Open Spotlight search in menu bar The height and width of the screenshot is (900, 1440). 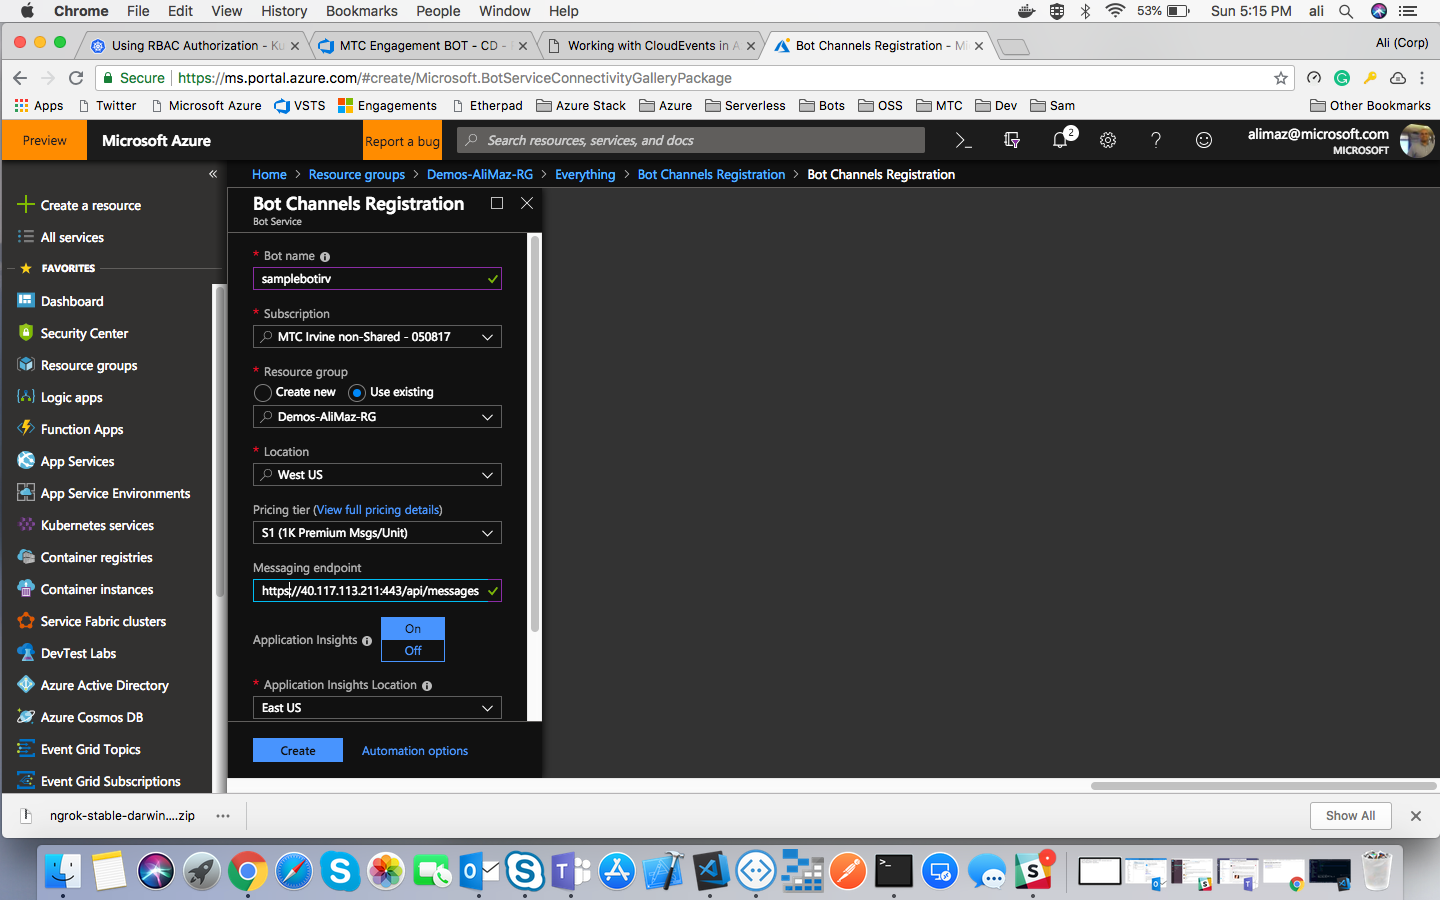tap(1346, 11)
